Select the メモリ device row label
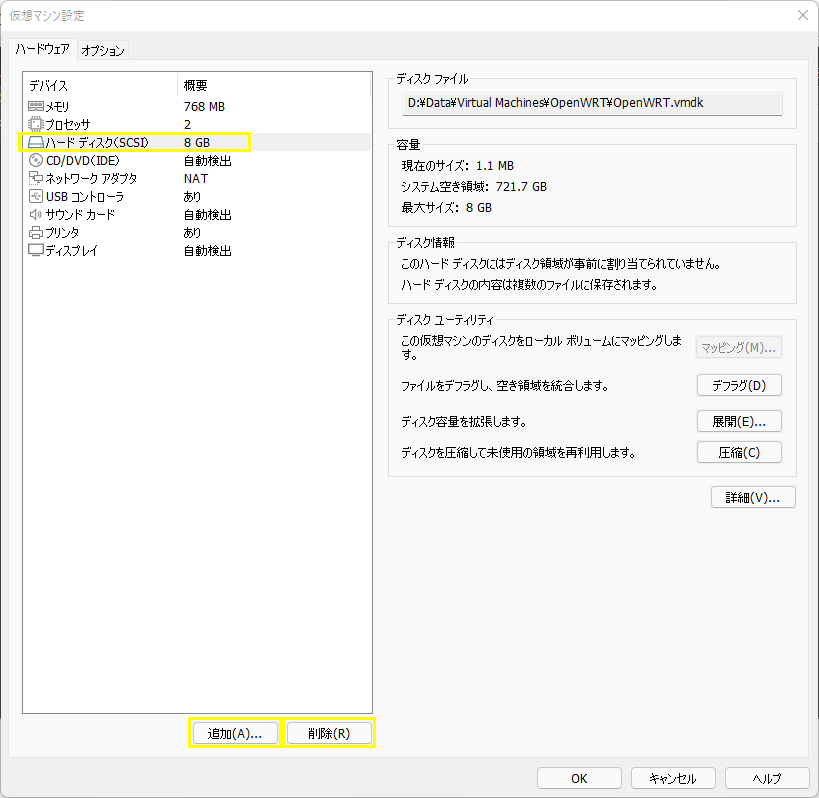819x798 pixels. (57, 107)
